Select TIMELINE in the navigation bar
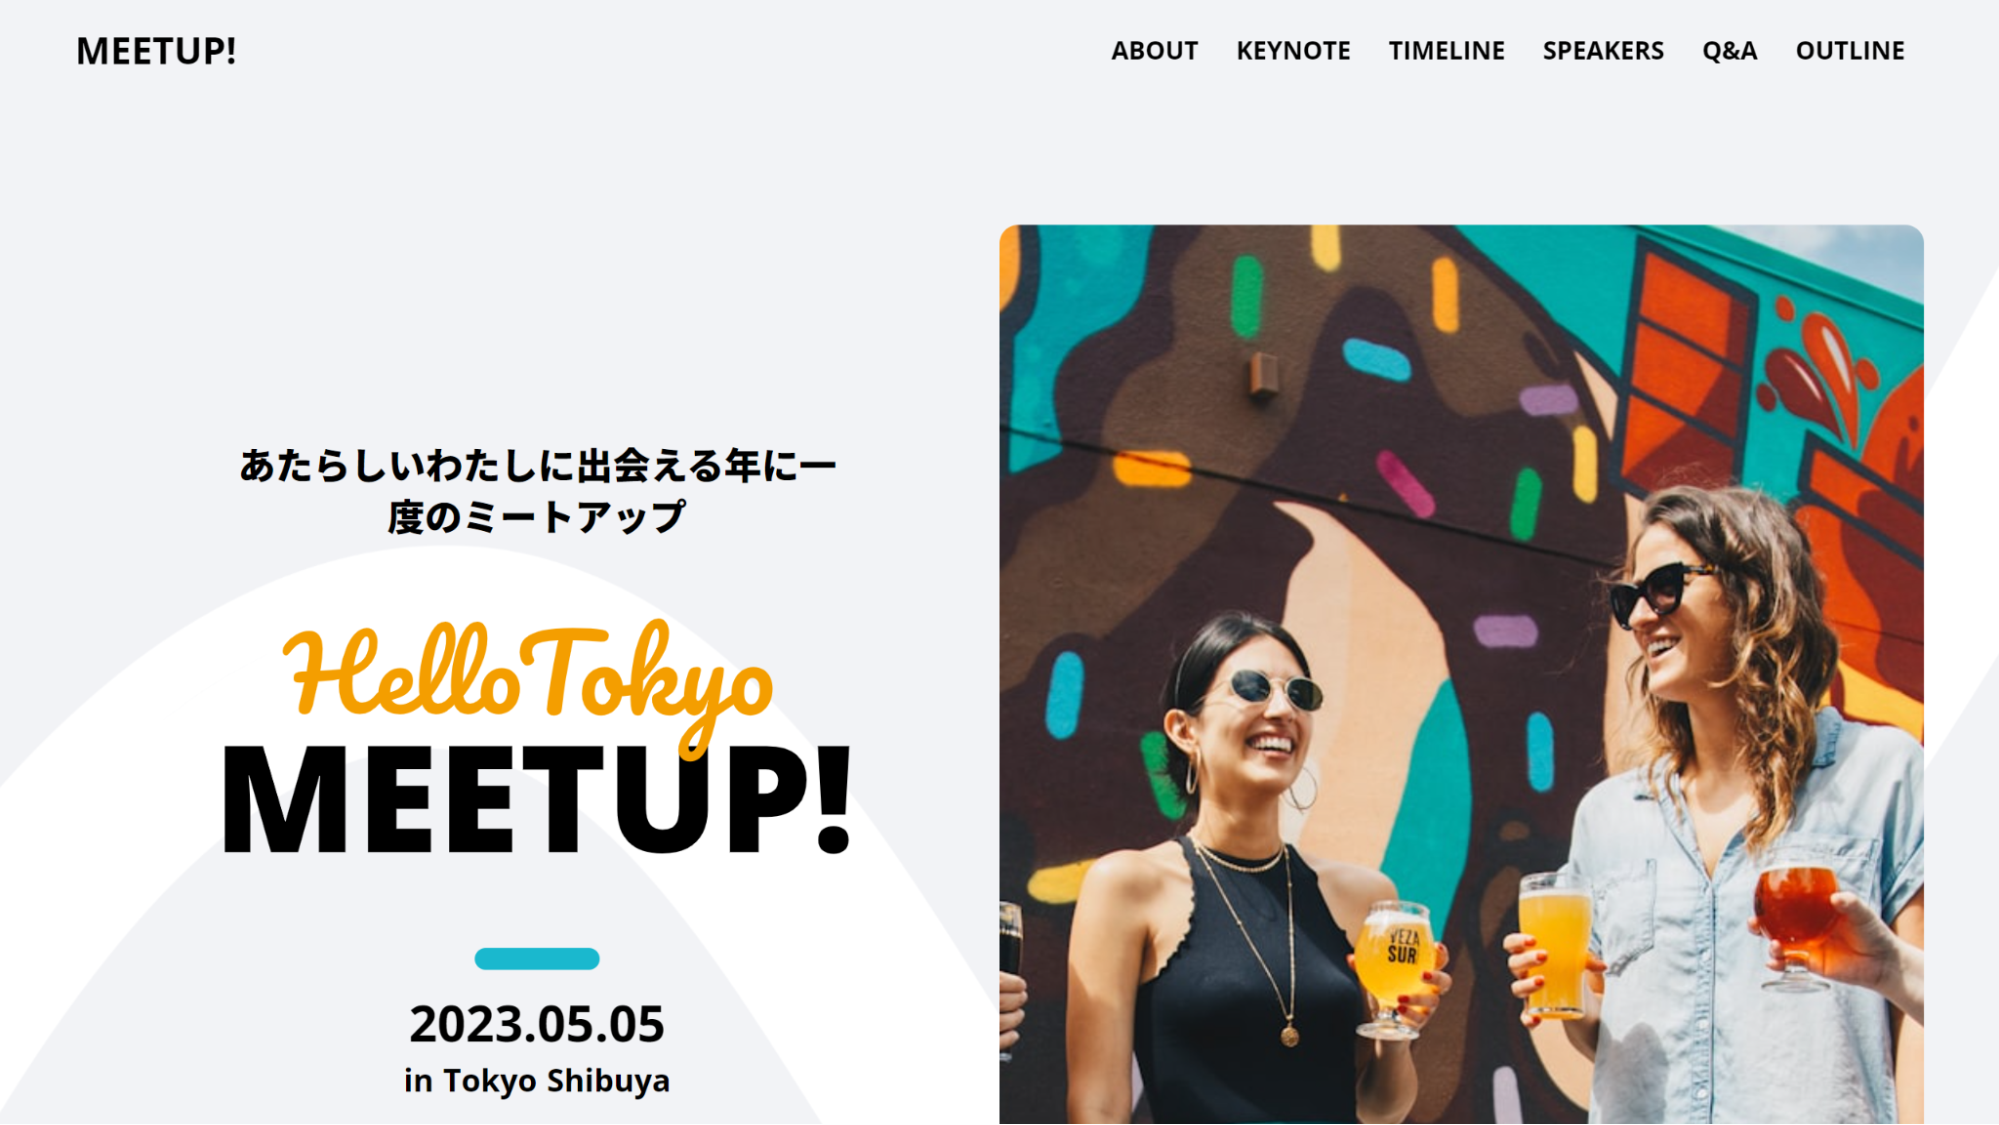The image size is (1999, 1125). (x=1446, y=51)
